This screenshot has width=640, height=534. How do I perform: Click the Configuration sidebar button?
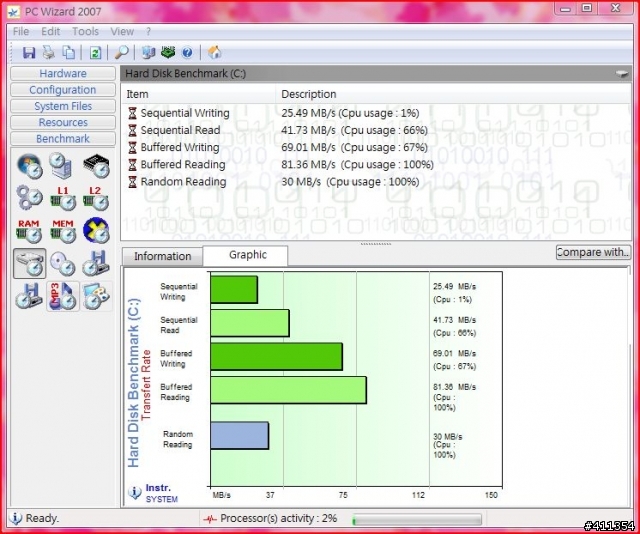[x=63, y=90]
